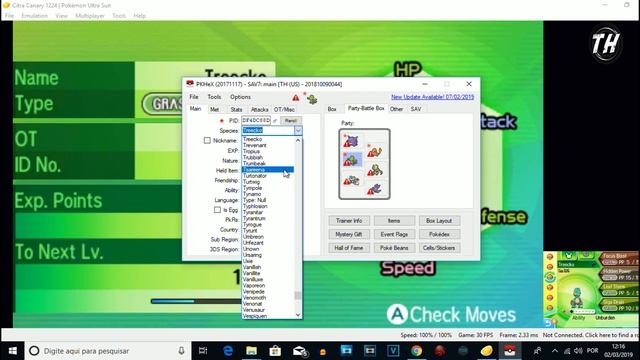The height and width of the screenshot is (360, 640).
Task: Switch to Citra lemon icon on taskbar
Action: (487, 351)
